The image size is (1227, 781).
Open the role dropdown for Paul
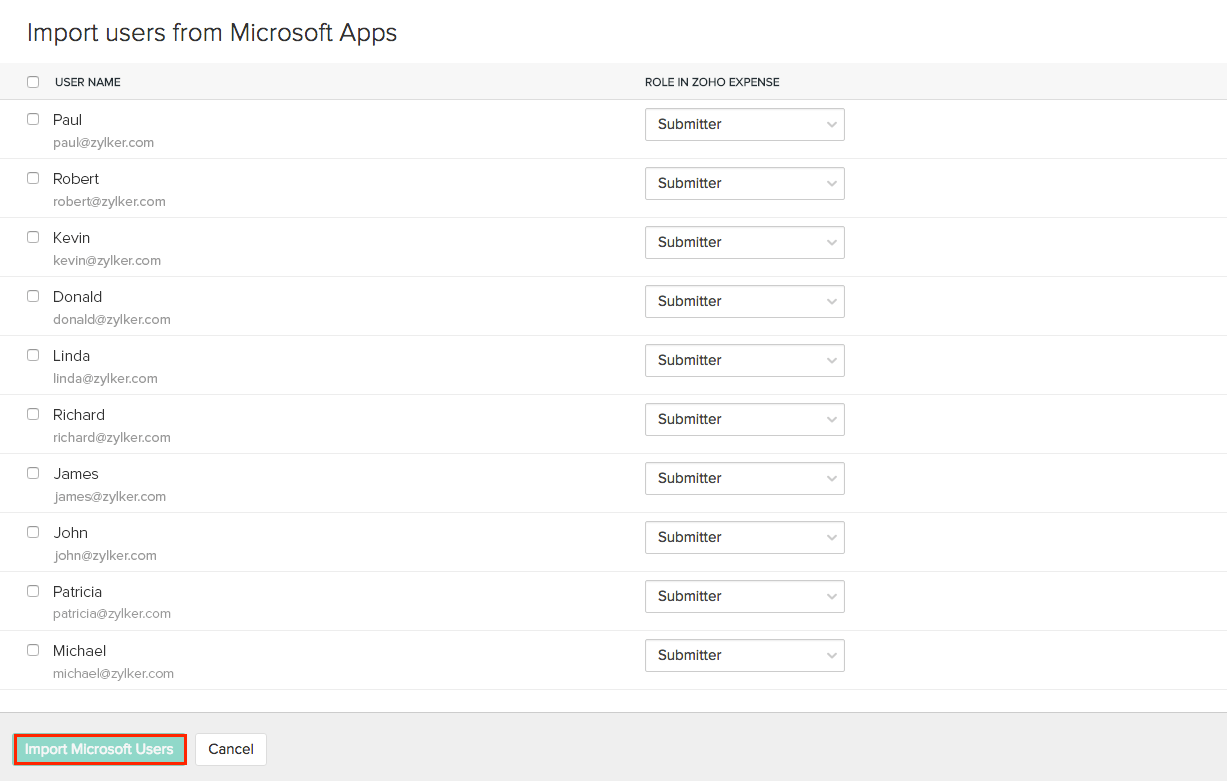tap(744, 125)
